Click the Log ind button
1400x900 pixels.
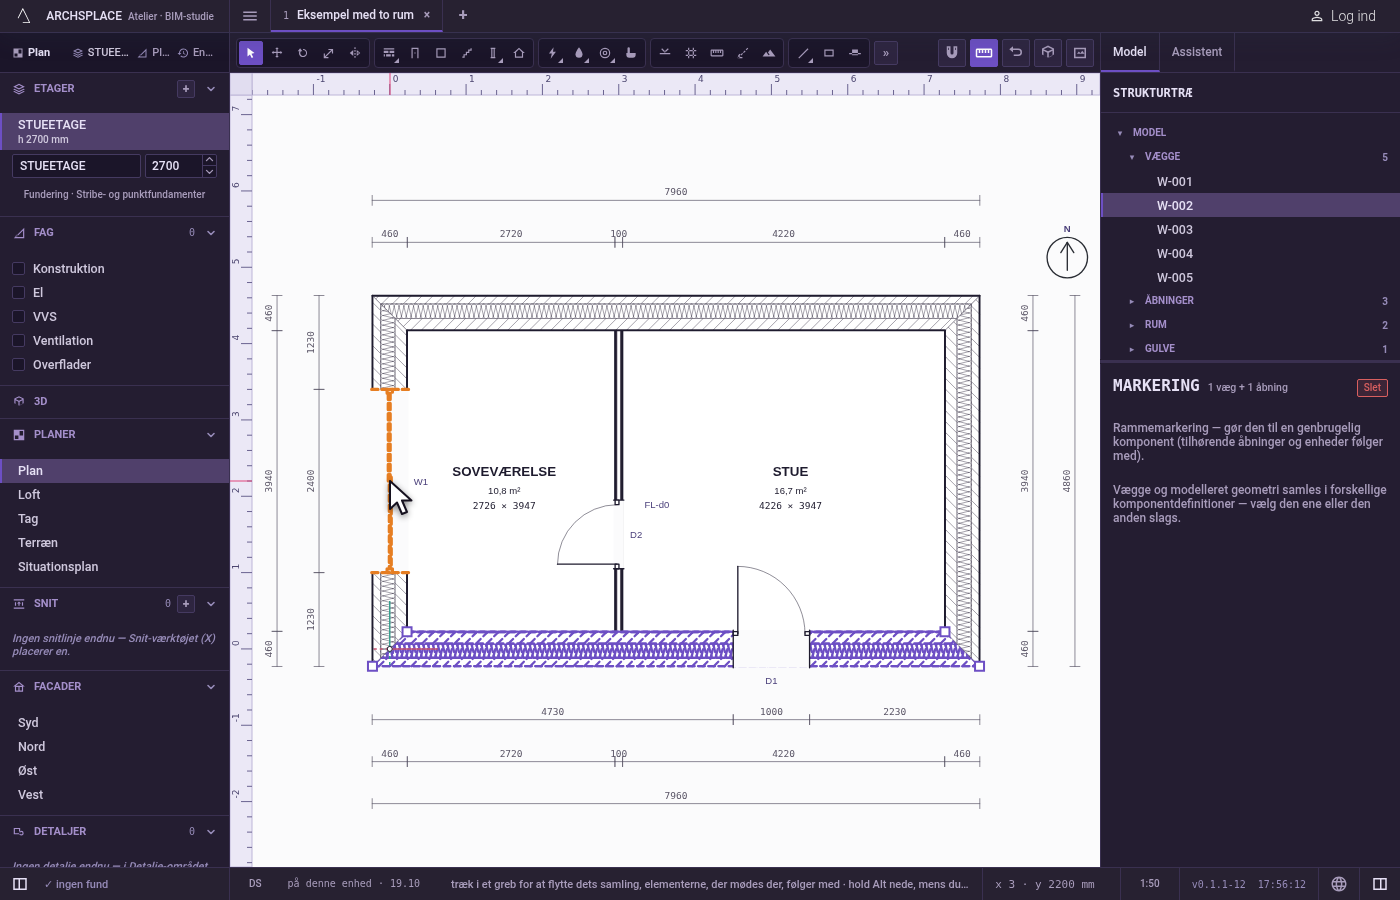coord(1343,16)
